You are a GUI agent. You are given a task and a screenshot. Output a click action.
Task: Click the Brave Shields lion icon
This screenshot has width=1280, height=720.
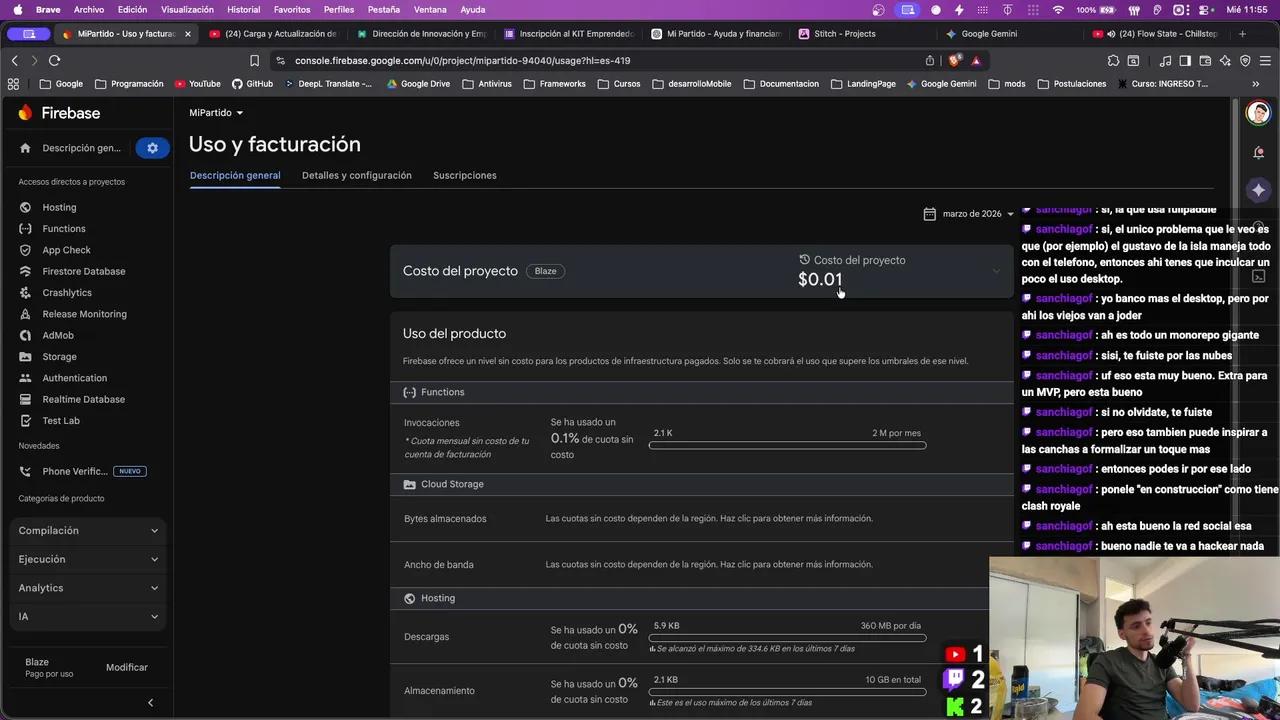pyautogui.click(x=954, y=60)
